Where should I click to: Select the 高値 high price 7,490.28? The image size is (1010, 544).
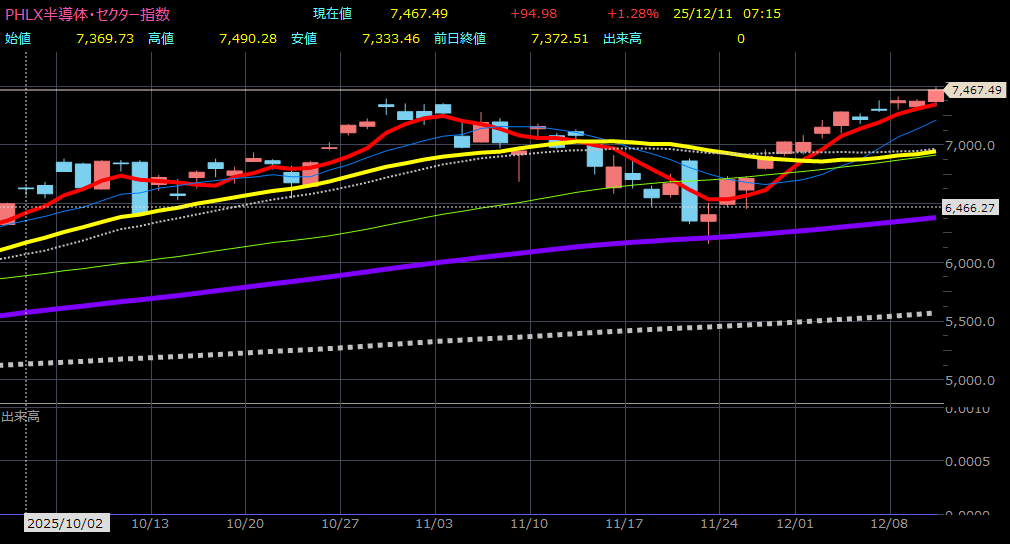247,38
